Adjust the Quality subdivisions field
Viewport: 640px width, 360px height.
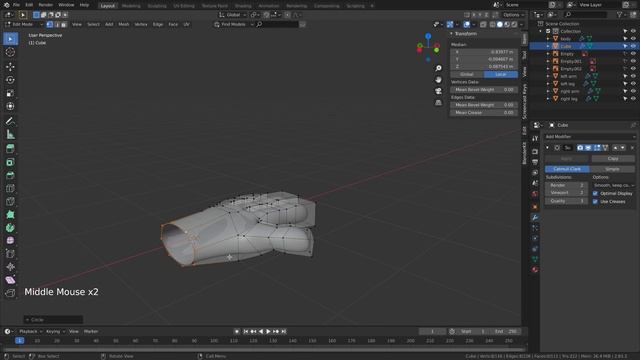pyautogui.click(x=567, y=201)
